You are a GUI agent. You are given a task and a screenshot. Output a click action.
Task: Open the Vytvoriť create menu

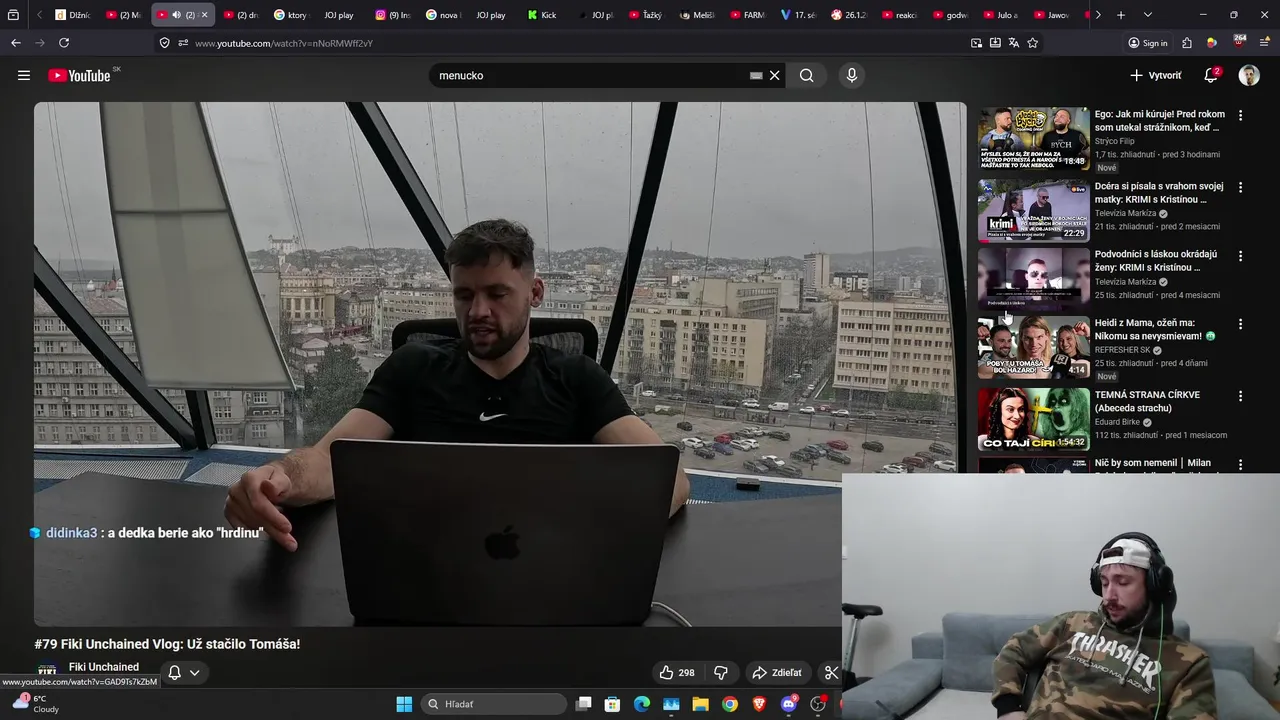(x=1155, y=75)
